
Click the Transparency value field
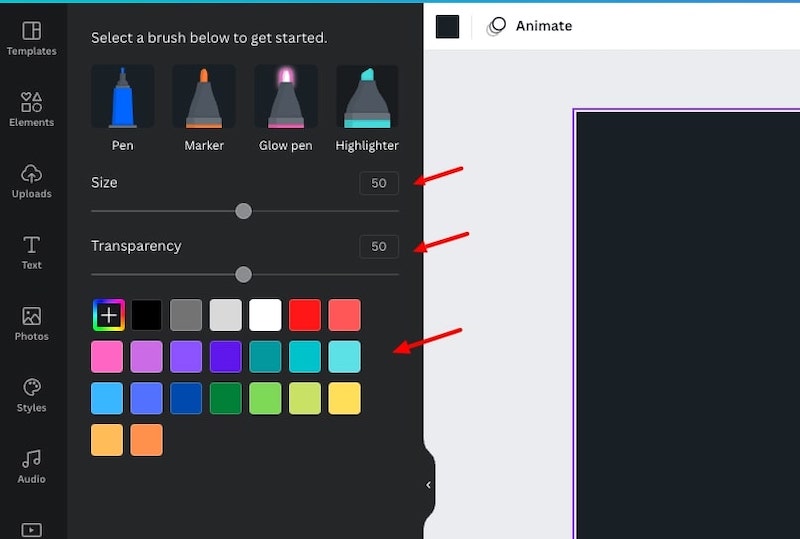(x=379, y=247)
